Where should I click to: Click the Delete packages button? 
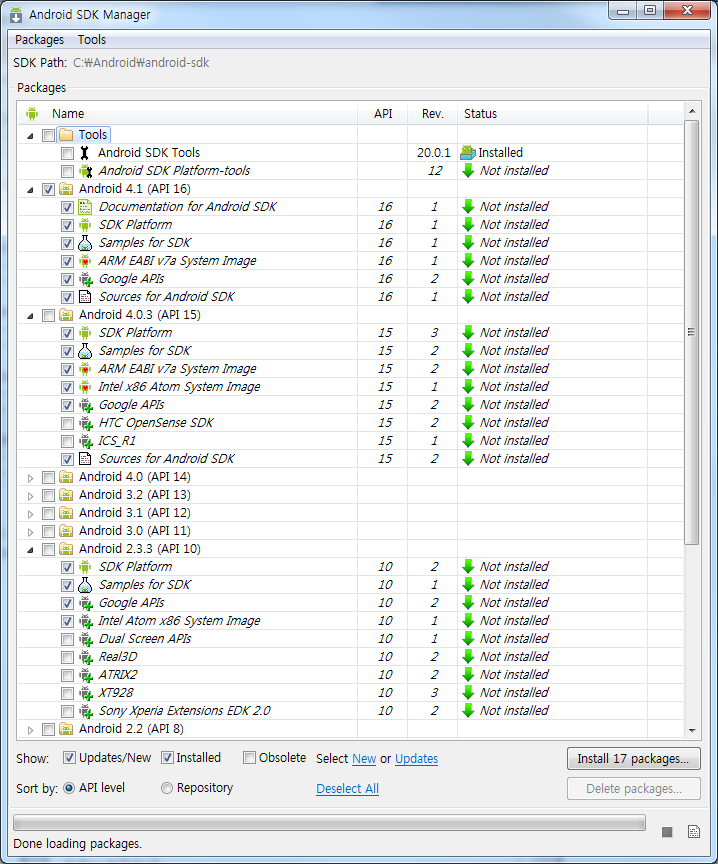(634, 789)
